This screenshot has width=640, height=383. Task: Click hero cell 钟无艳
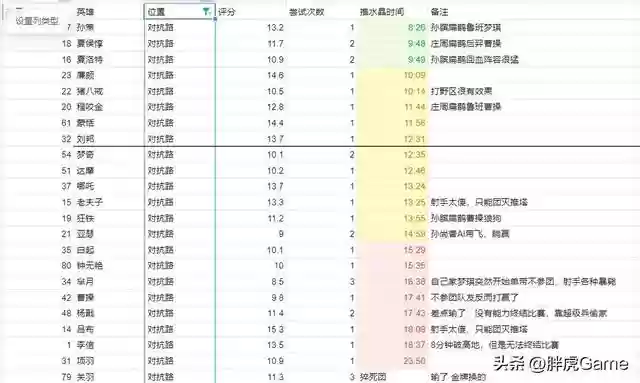tap(90, 266)
